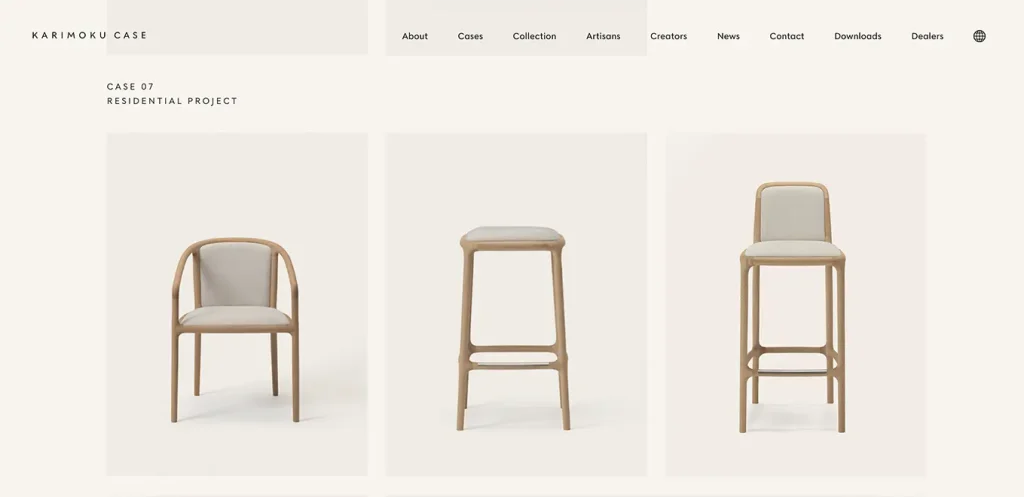Click the armchair's upholstered seat cushion
The width and height of the screenshot is (1024, 497).
point(236,317)
